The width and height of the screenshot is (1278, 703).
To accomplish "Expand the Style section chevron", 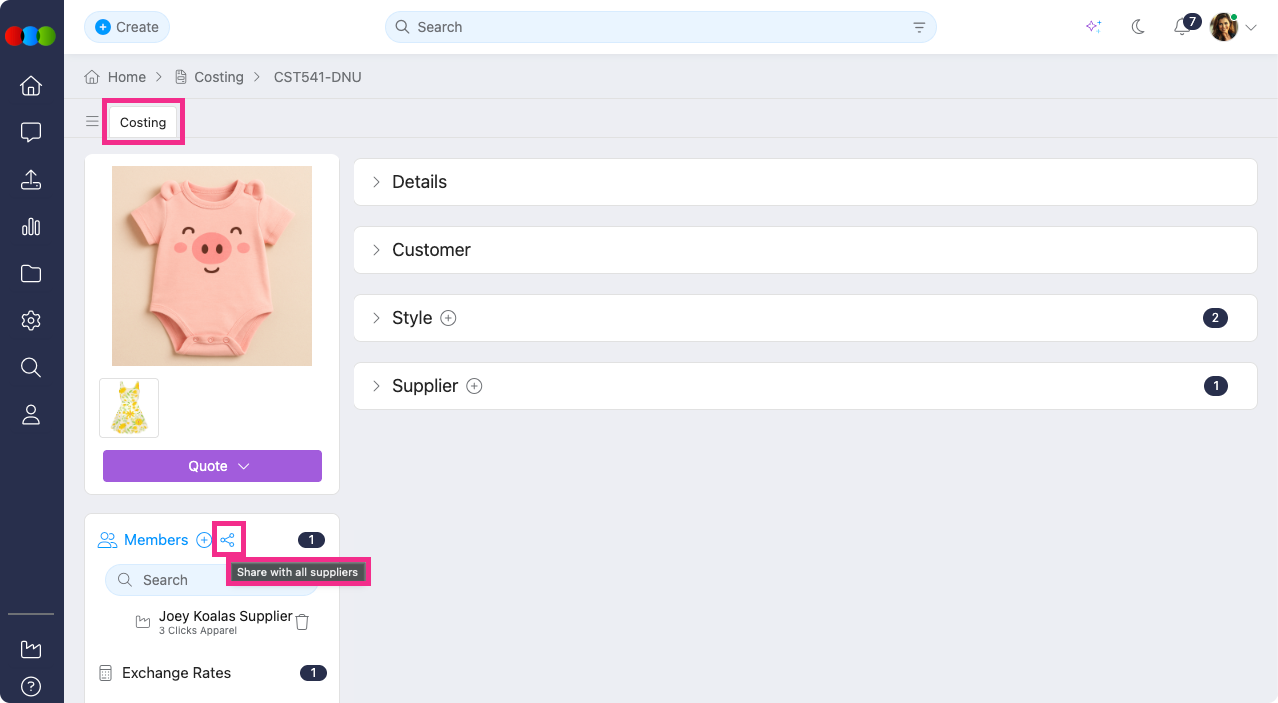I will (376, 318).
